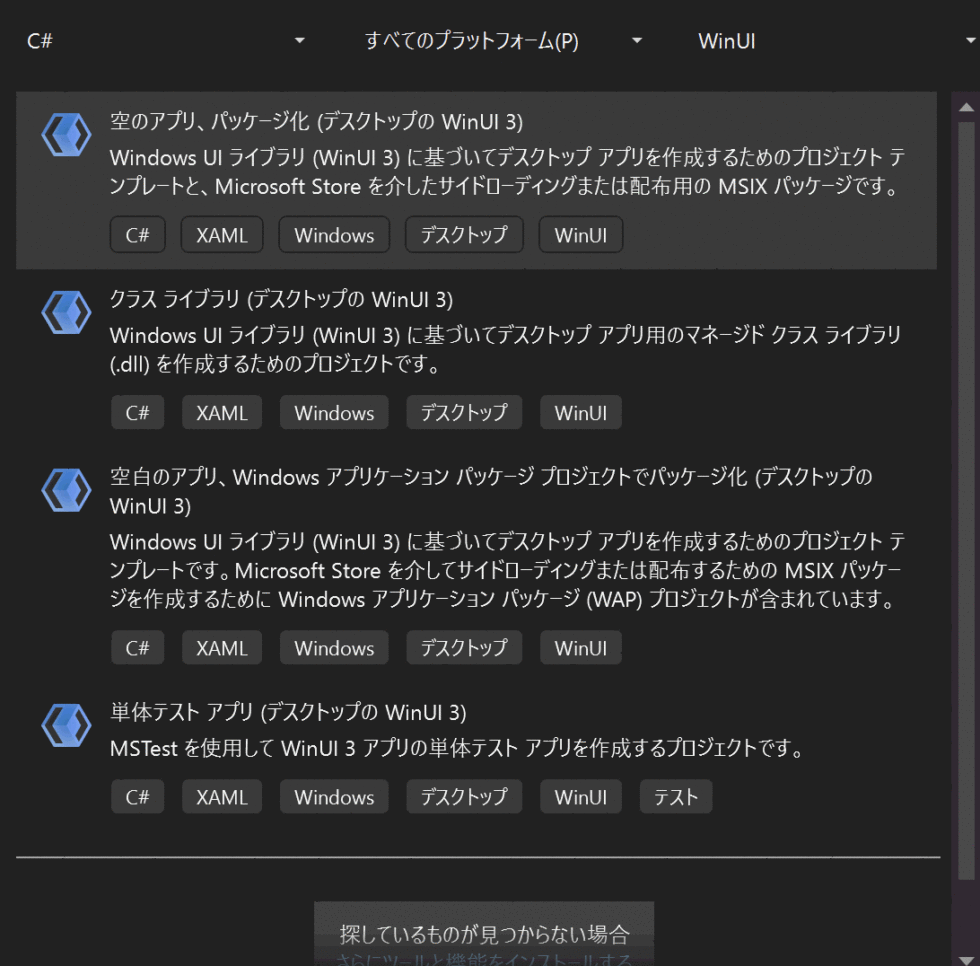Click the Windows tag under 単体テスト アプリ
980x966 pixels.
[x=333, y=796]
